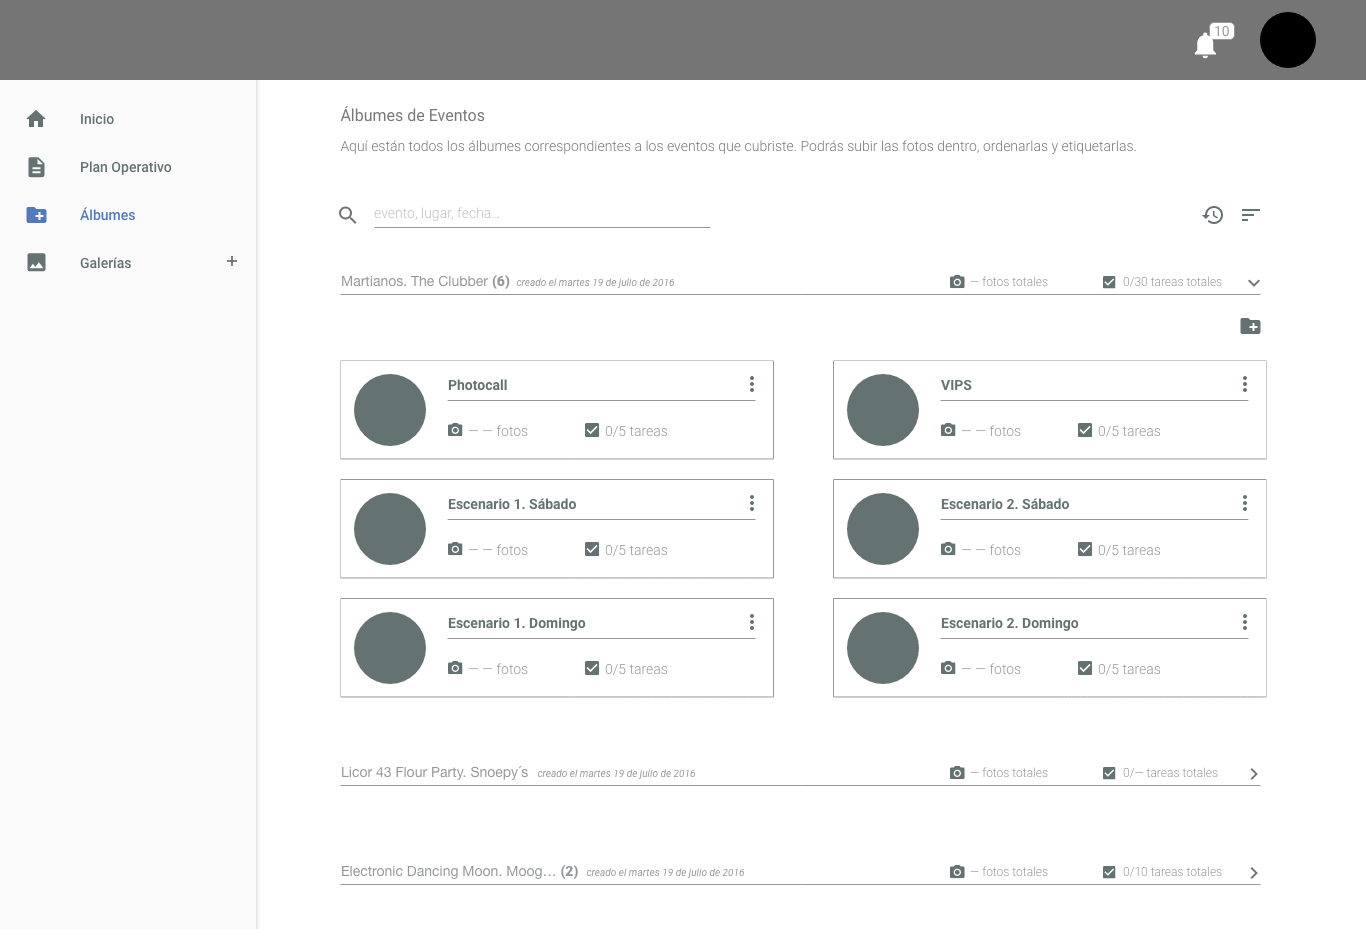Focus the evento, lugar, fecha search field
1366x929 pixels.
542,214
